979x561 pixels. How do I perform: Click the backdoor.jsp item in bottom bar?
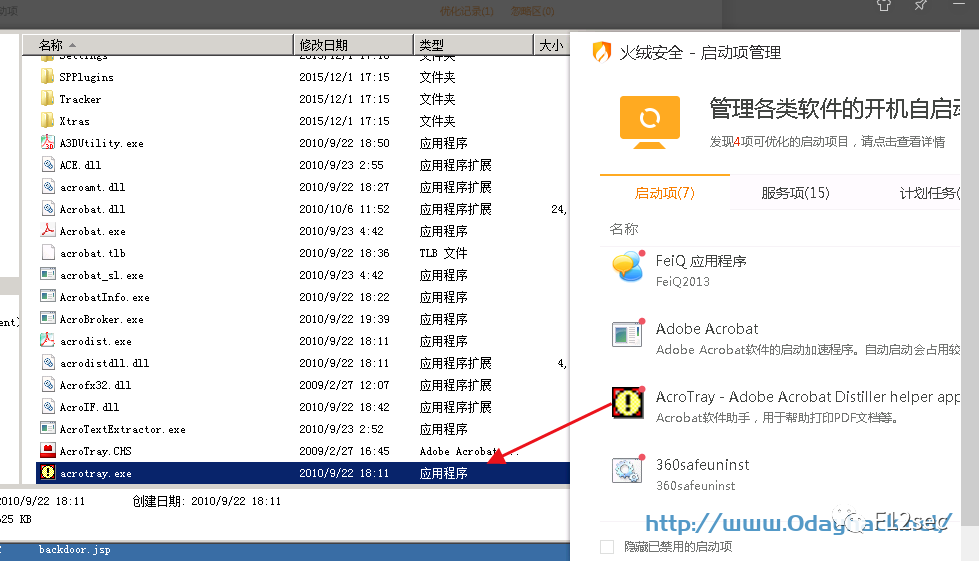click(74, 550)
